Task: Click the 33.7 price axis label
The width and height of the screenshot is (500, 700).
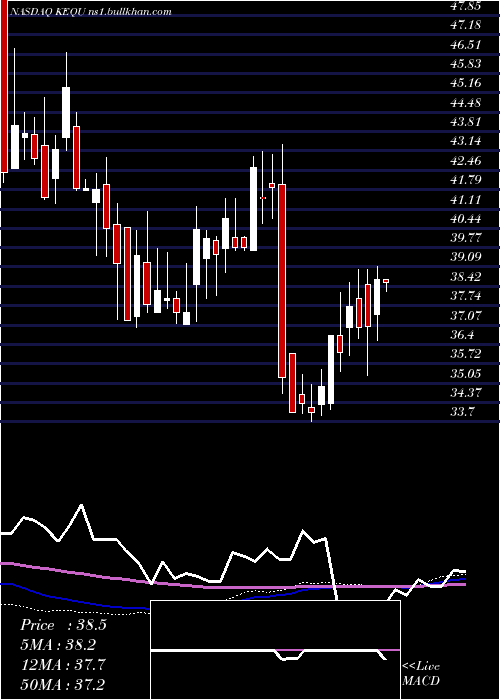Action: (x=462, y=412)
